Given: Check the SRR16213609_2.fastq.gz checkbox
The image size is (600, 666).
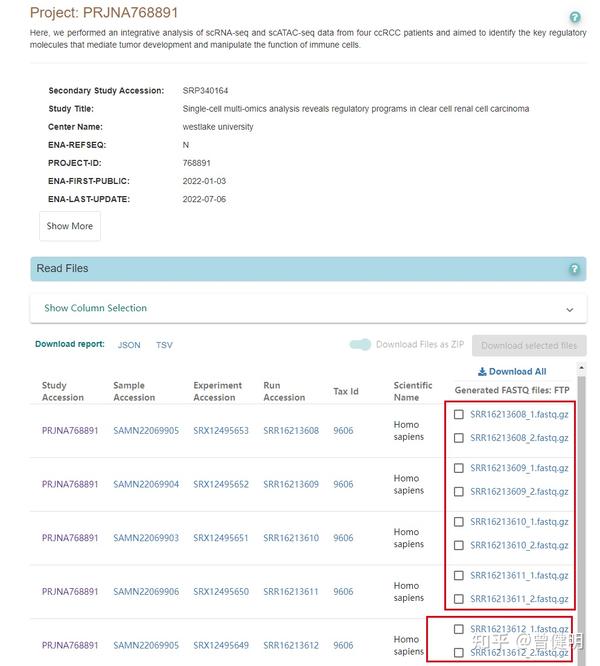Looking at the screenshot, I should (x=459, y=491).
